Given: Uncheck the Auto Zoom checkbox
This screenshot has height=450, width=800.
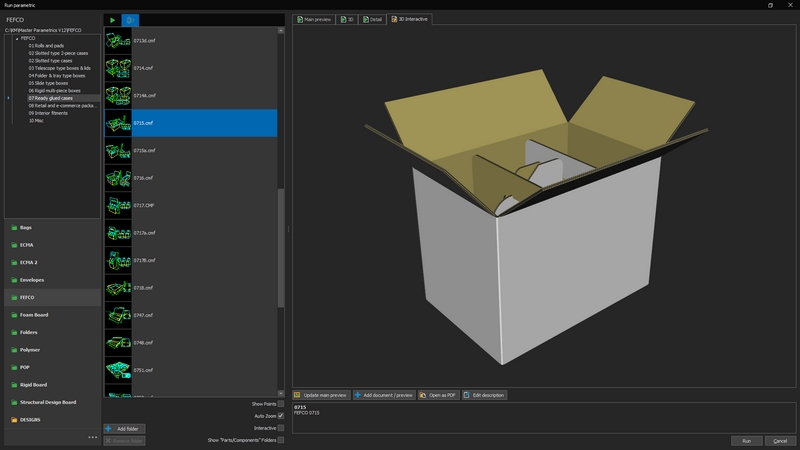Looking at the screenshot, I should point(281,416).
